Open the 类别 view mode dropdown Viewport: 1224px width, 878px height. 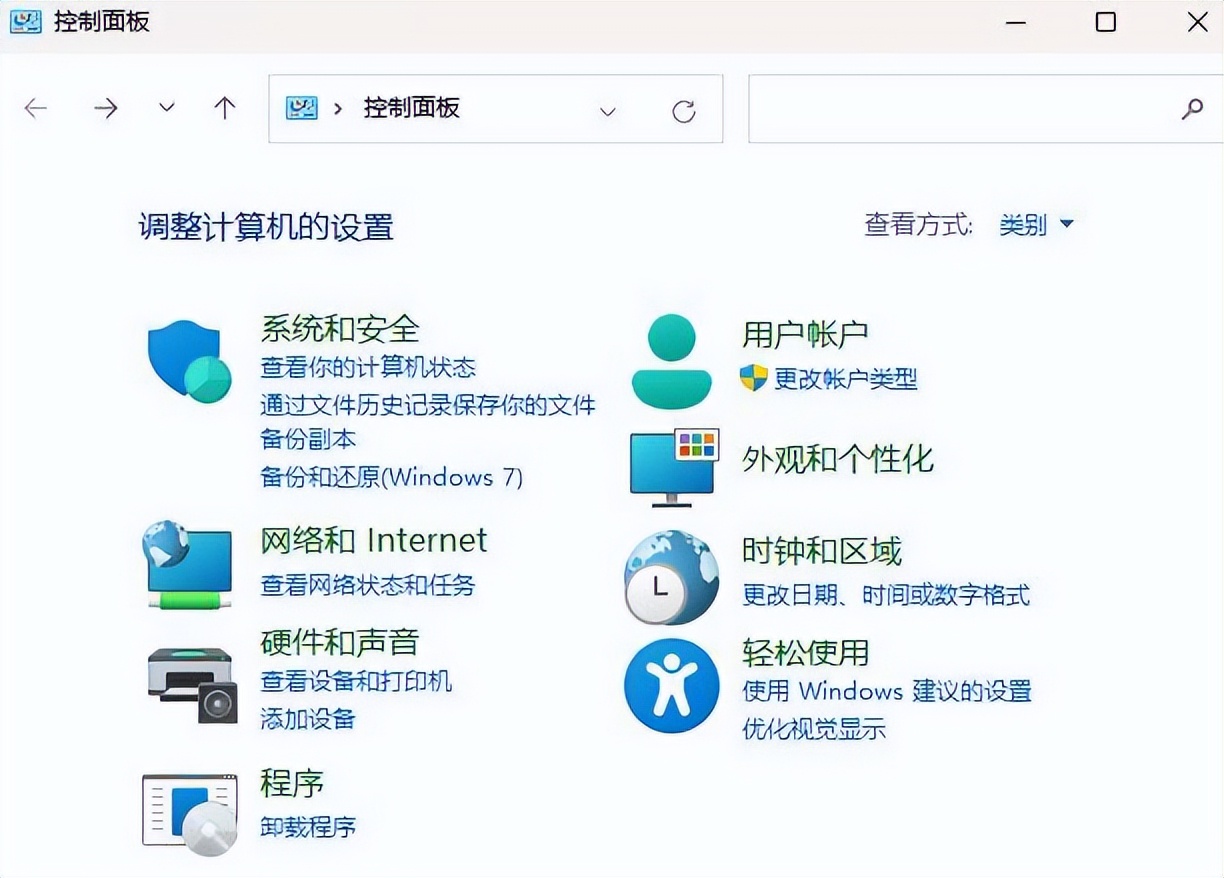pos(1037,225)
